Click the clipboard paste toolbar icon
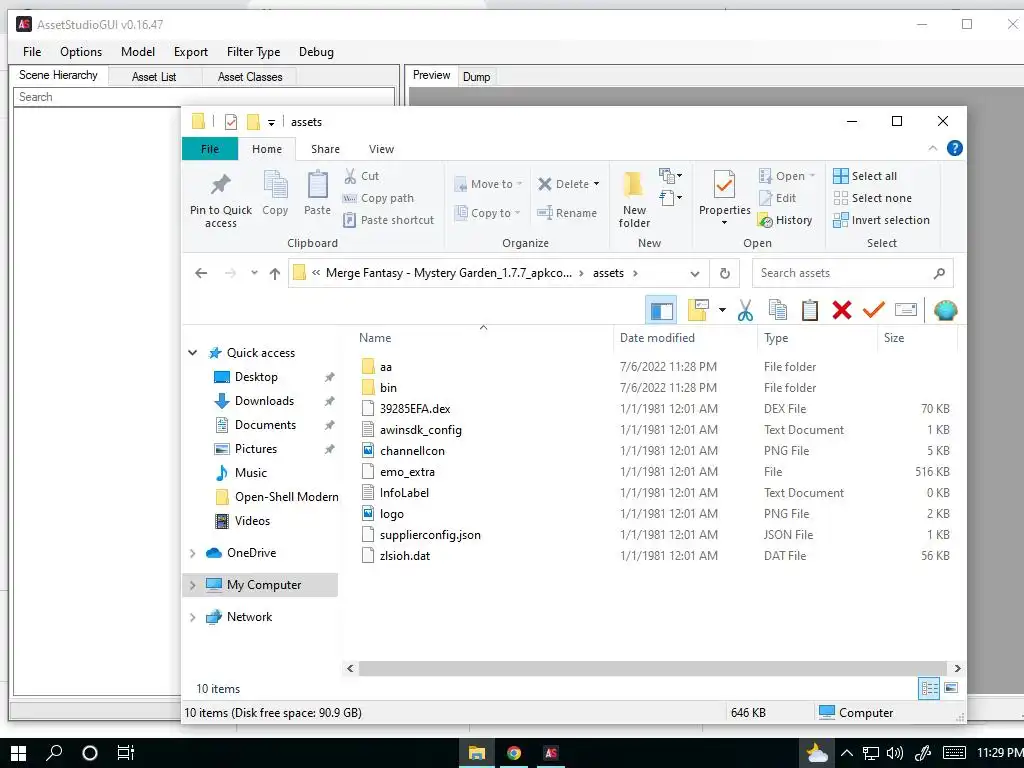Image resolution: width=1024 pixels, height=768 pixels. [x=810, y=310]
